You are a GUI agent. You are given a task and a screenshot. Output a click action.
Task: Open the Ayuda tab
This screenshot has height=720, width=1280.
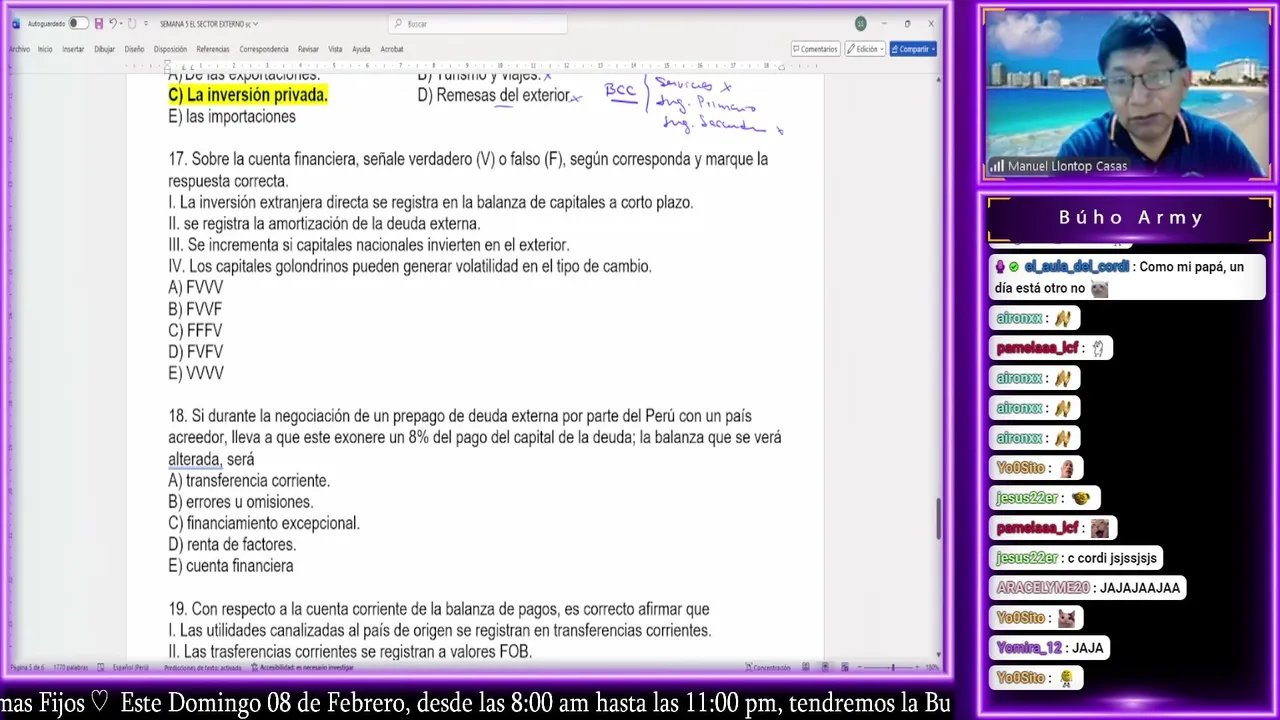point(361,49)
